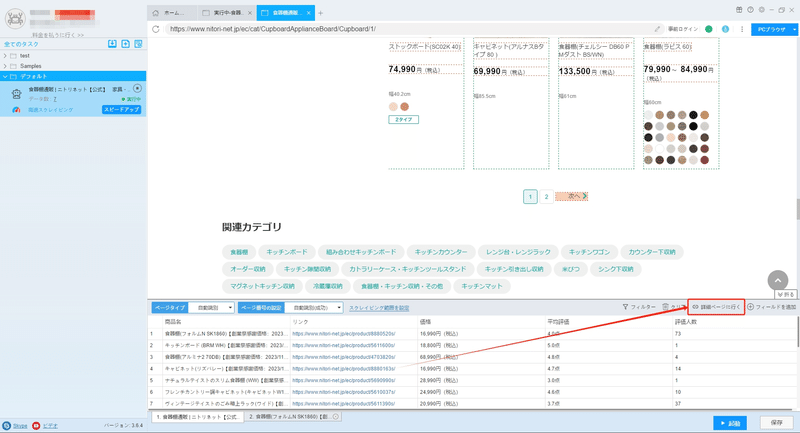Click the 折る collapse panel toggle
The image size is (800, 433).
coord(786,295)
